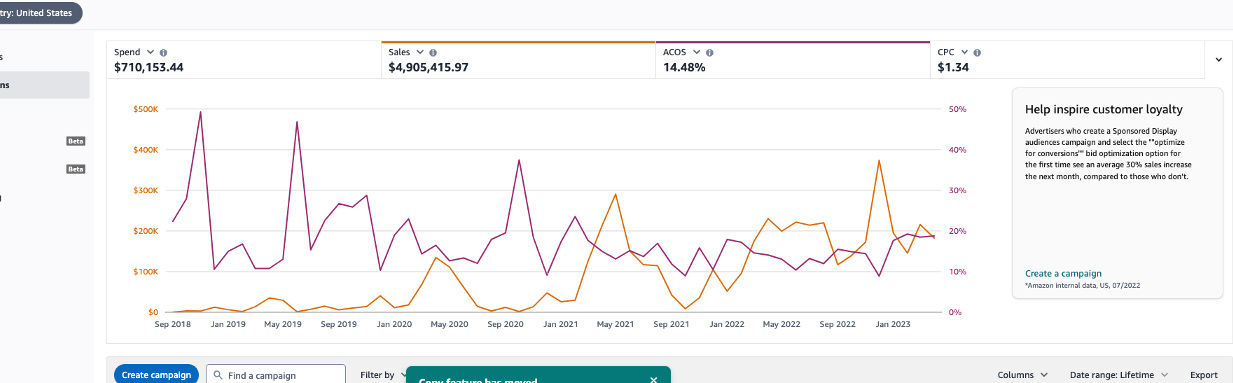The image size is (1233, 383).
Task: Click the Sep 2018 x-axis label
Action: [x=172, y=325]
